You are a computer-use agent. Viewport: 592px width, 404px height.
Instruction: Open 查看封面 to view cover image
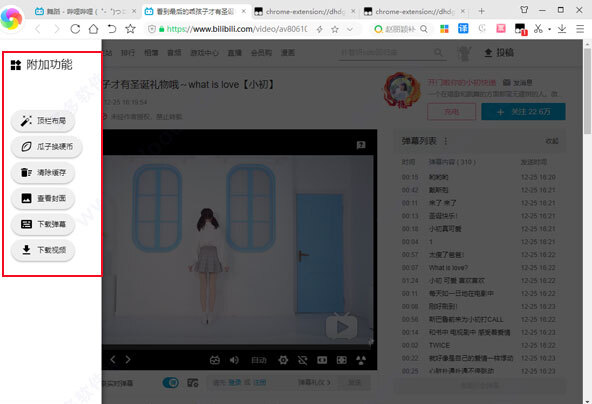point(43,199)
